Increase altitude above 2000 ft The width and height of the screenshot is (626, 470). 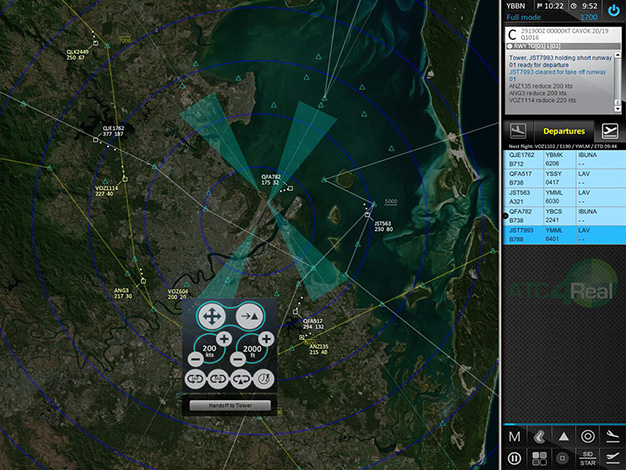[x=264, y=339]
